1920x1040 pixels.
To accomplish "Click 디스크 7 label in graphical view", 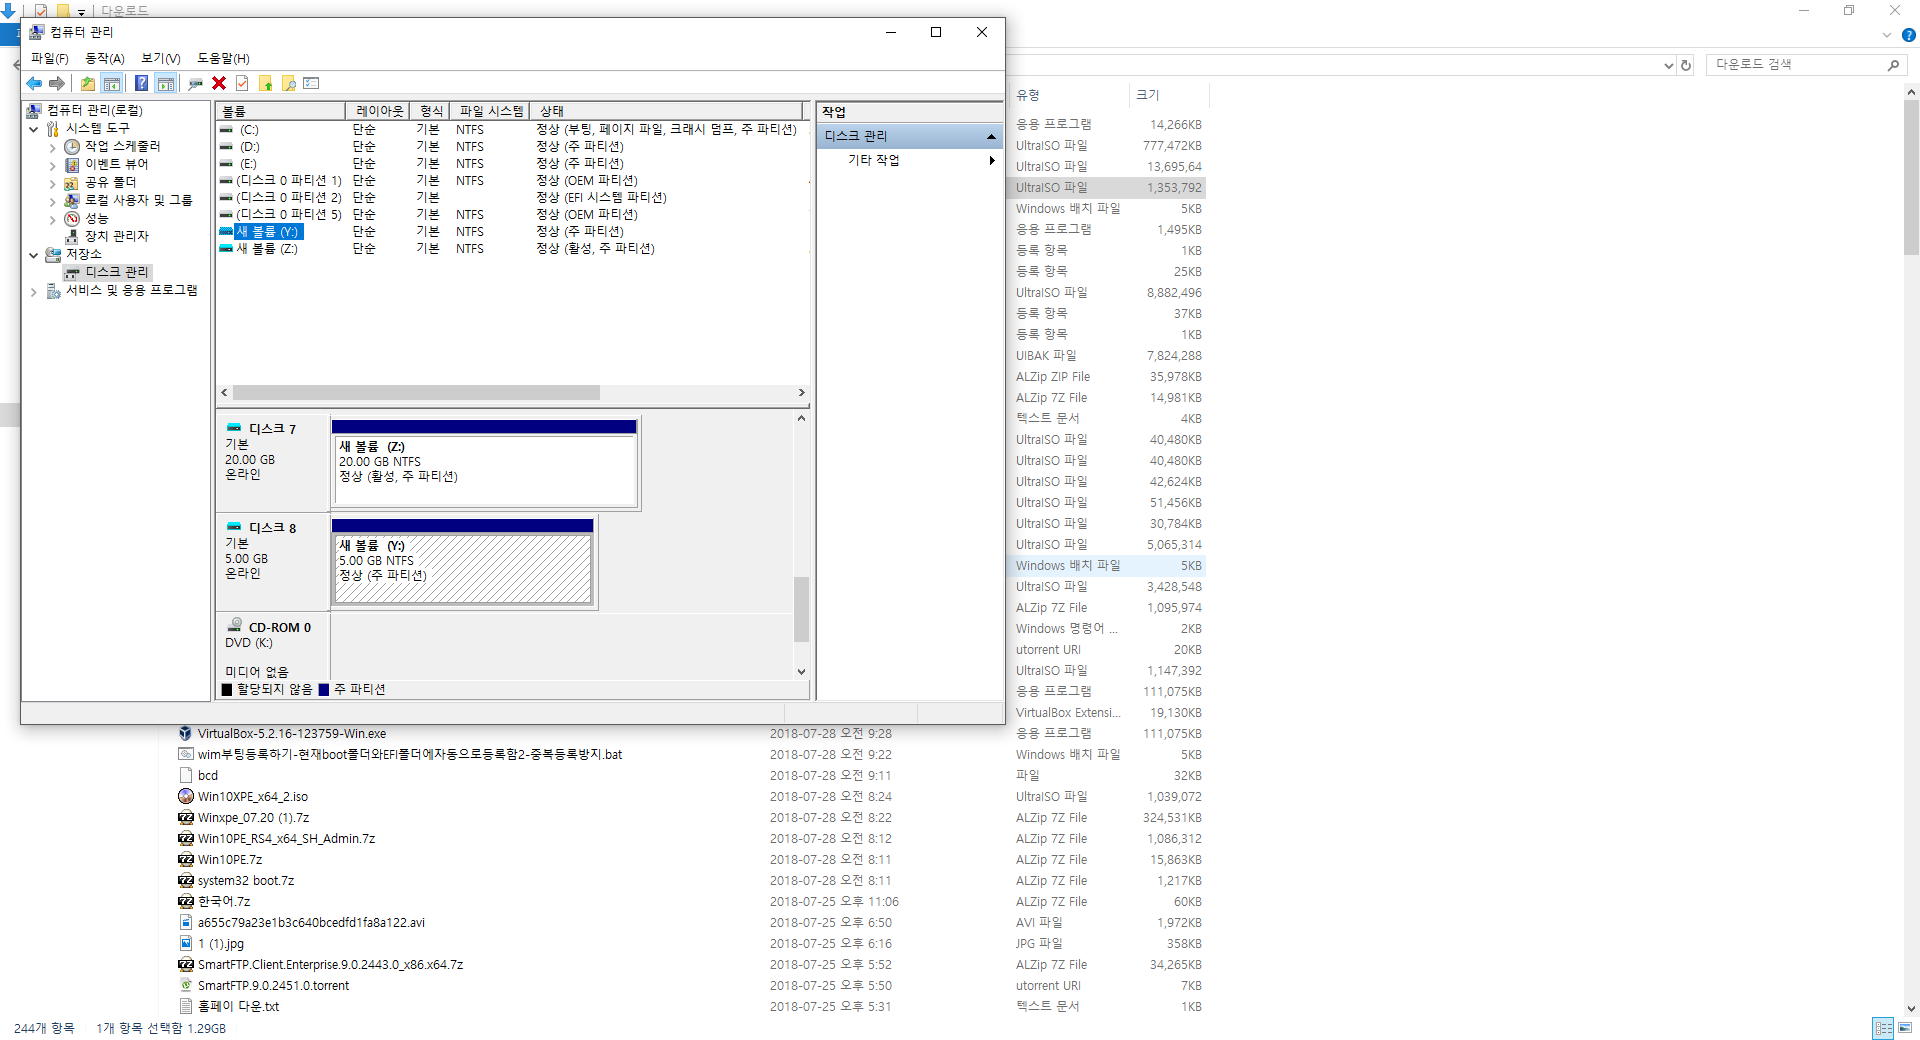I will tap(272, 429).
